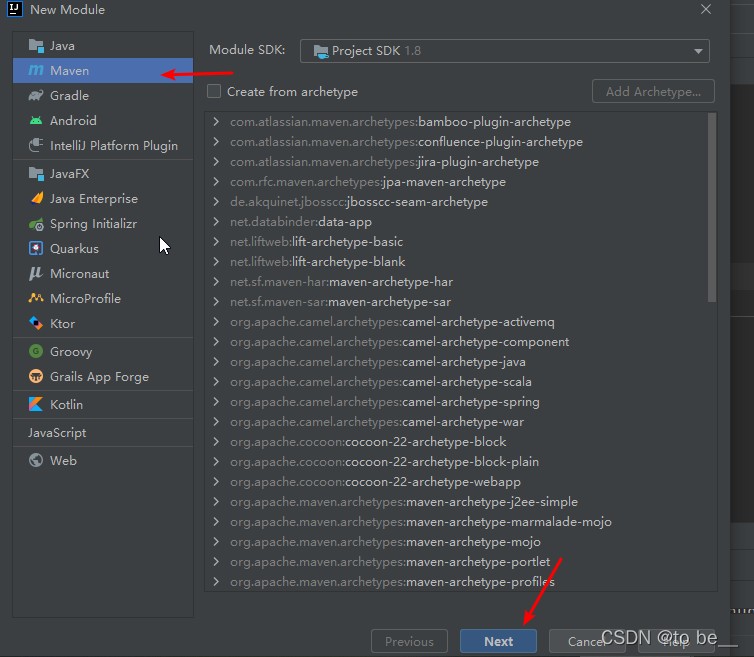Select maven-archetype-profiles row

pyautogui.click(x=456, y=581)
